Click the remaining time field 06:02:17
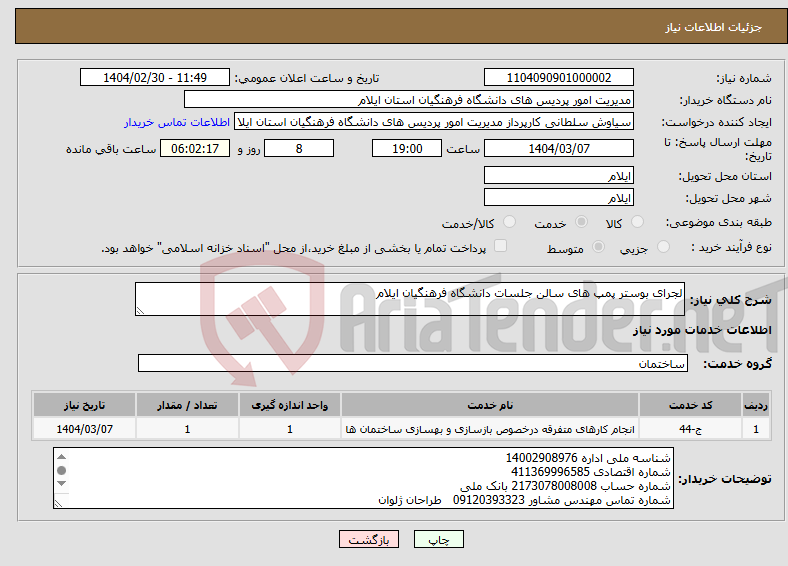This screenshot has height=566, width=788. click(195, 148)
